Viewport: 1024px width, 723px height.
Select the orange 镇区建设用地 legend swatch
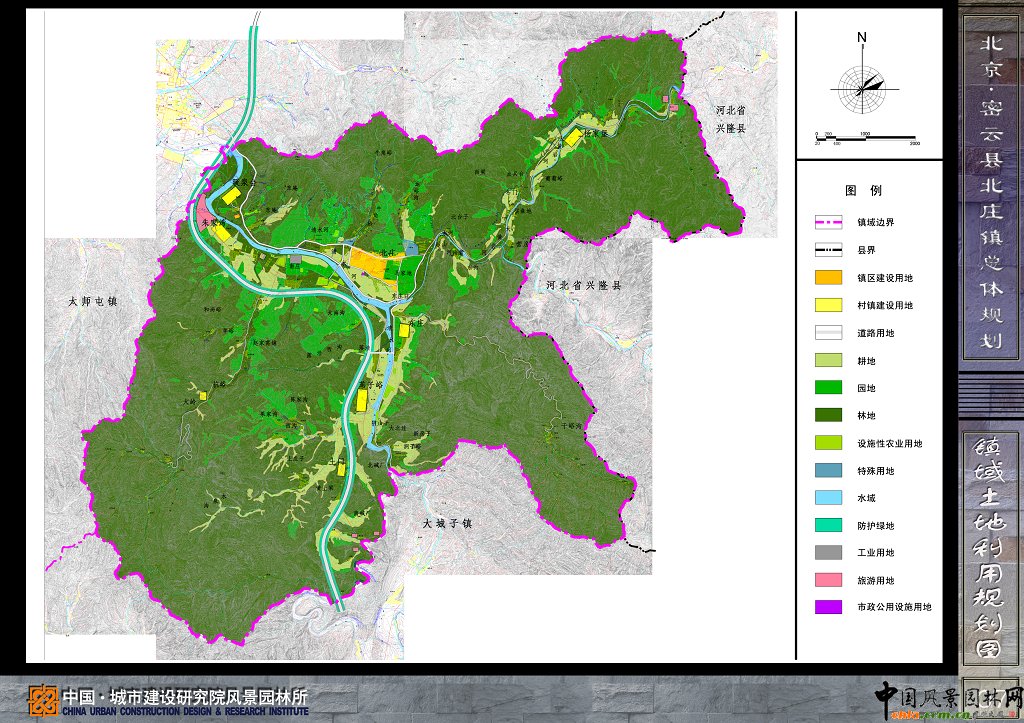point(830,277)
